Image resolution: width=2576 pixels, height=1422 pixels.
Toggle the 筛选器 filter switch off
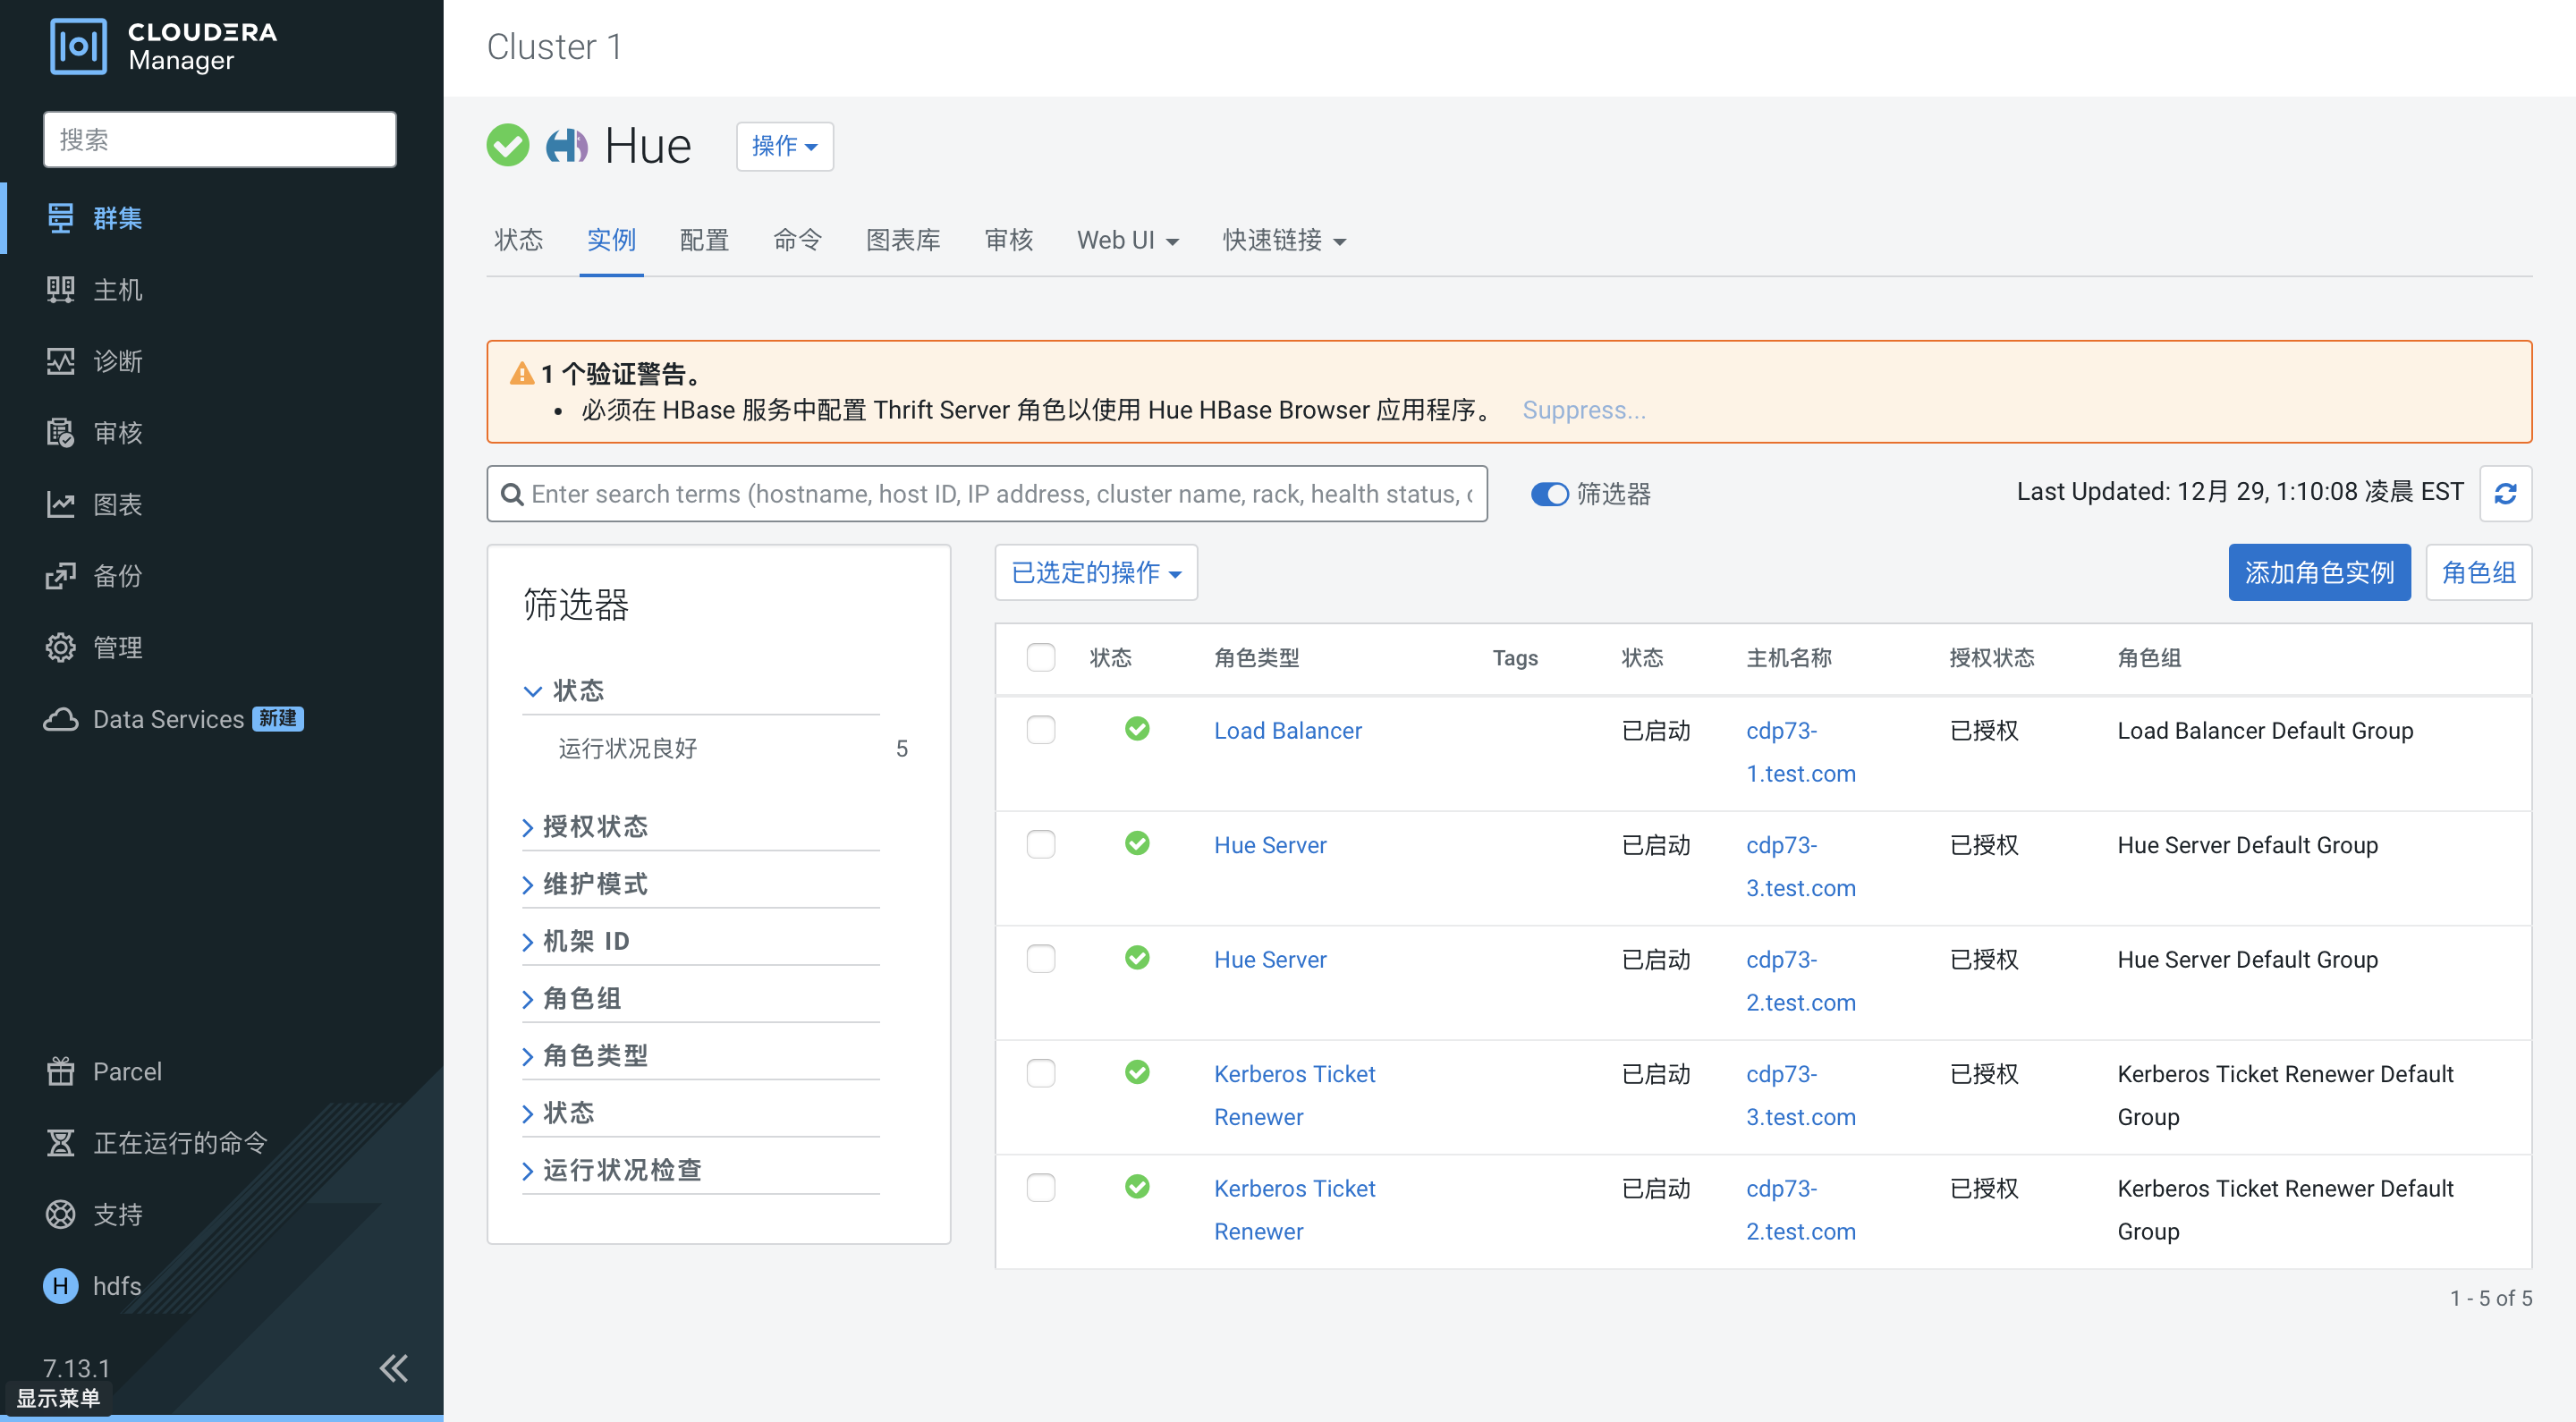pos(1549,494)
